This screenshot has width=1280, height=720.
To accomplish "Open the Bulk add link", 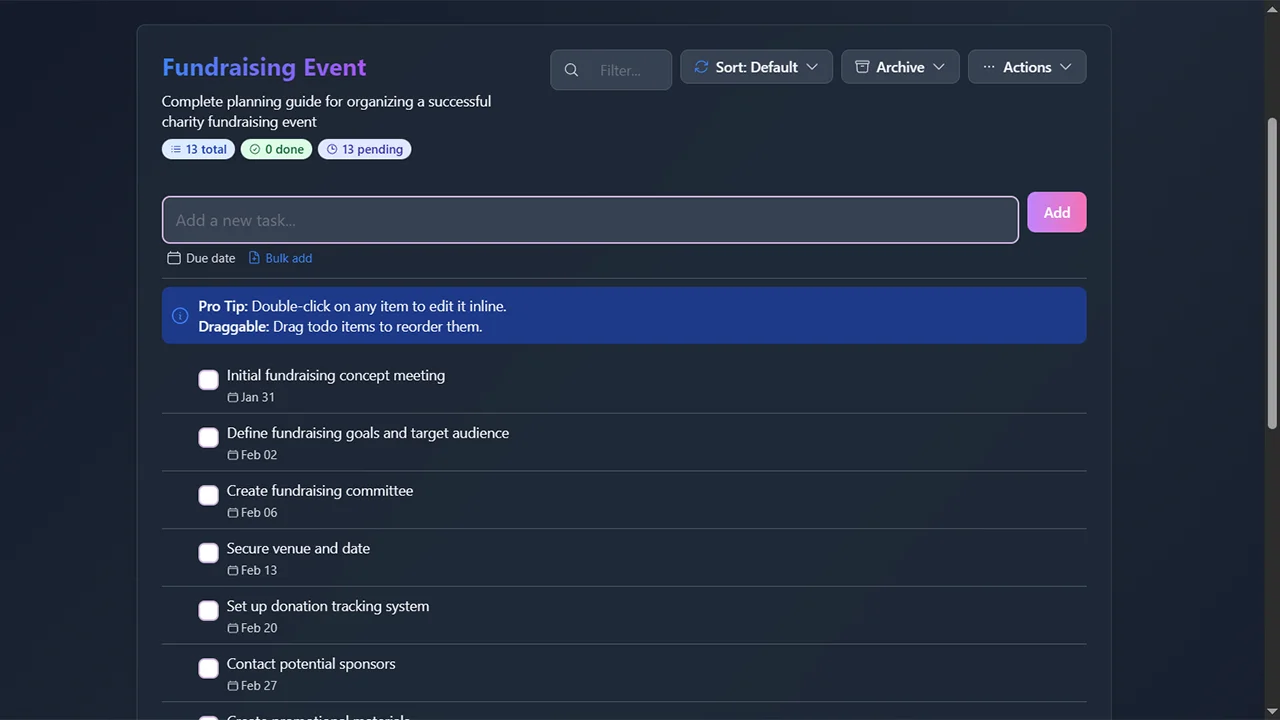I will [288, 258].
